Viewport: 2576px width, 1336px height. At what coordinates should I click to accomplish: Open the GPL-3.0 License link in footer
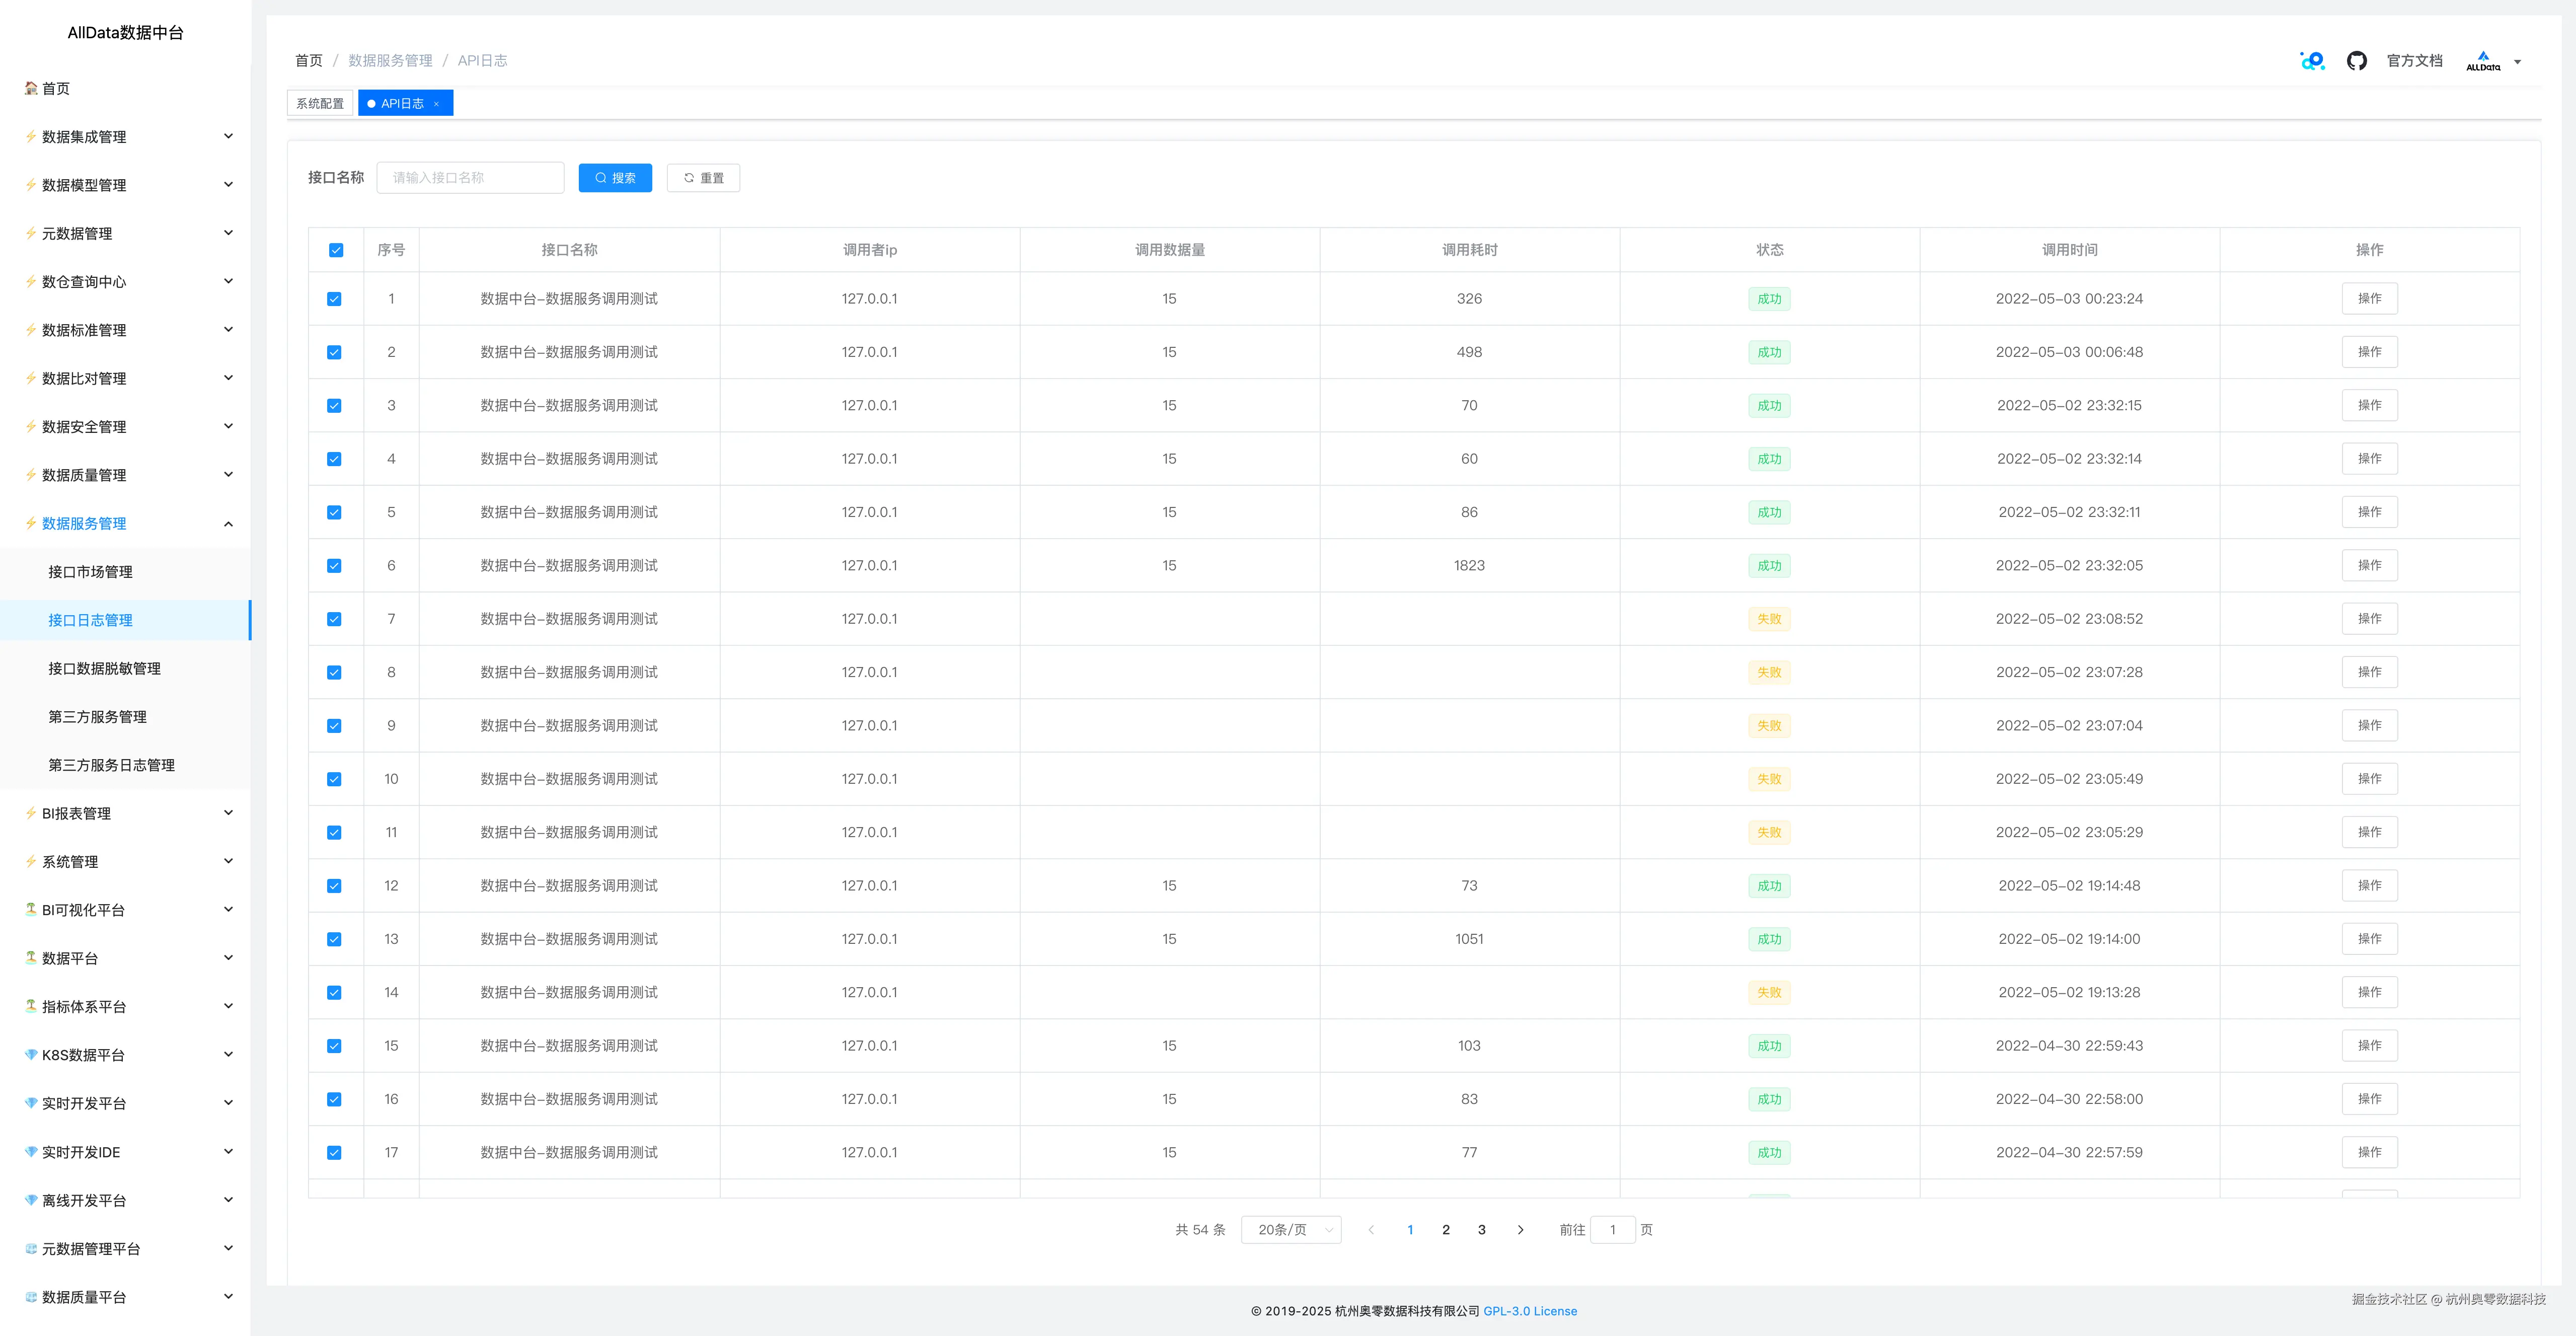1529,1311
